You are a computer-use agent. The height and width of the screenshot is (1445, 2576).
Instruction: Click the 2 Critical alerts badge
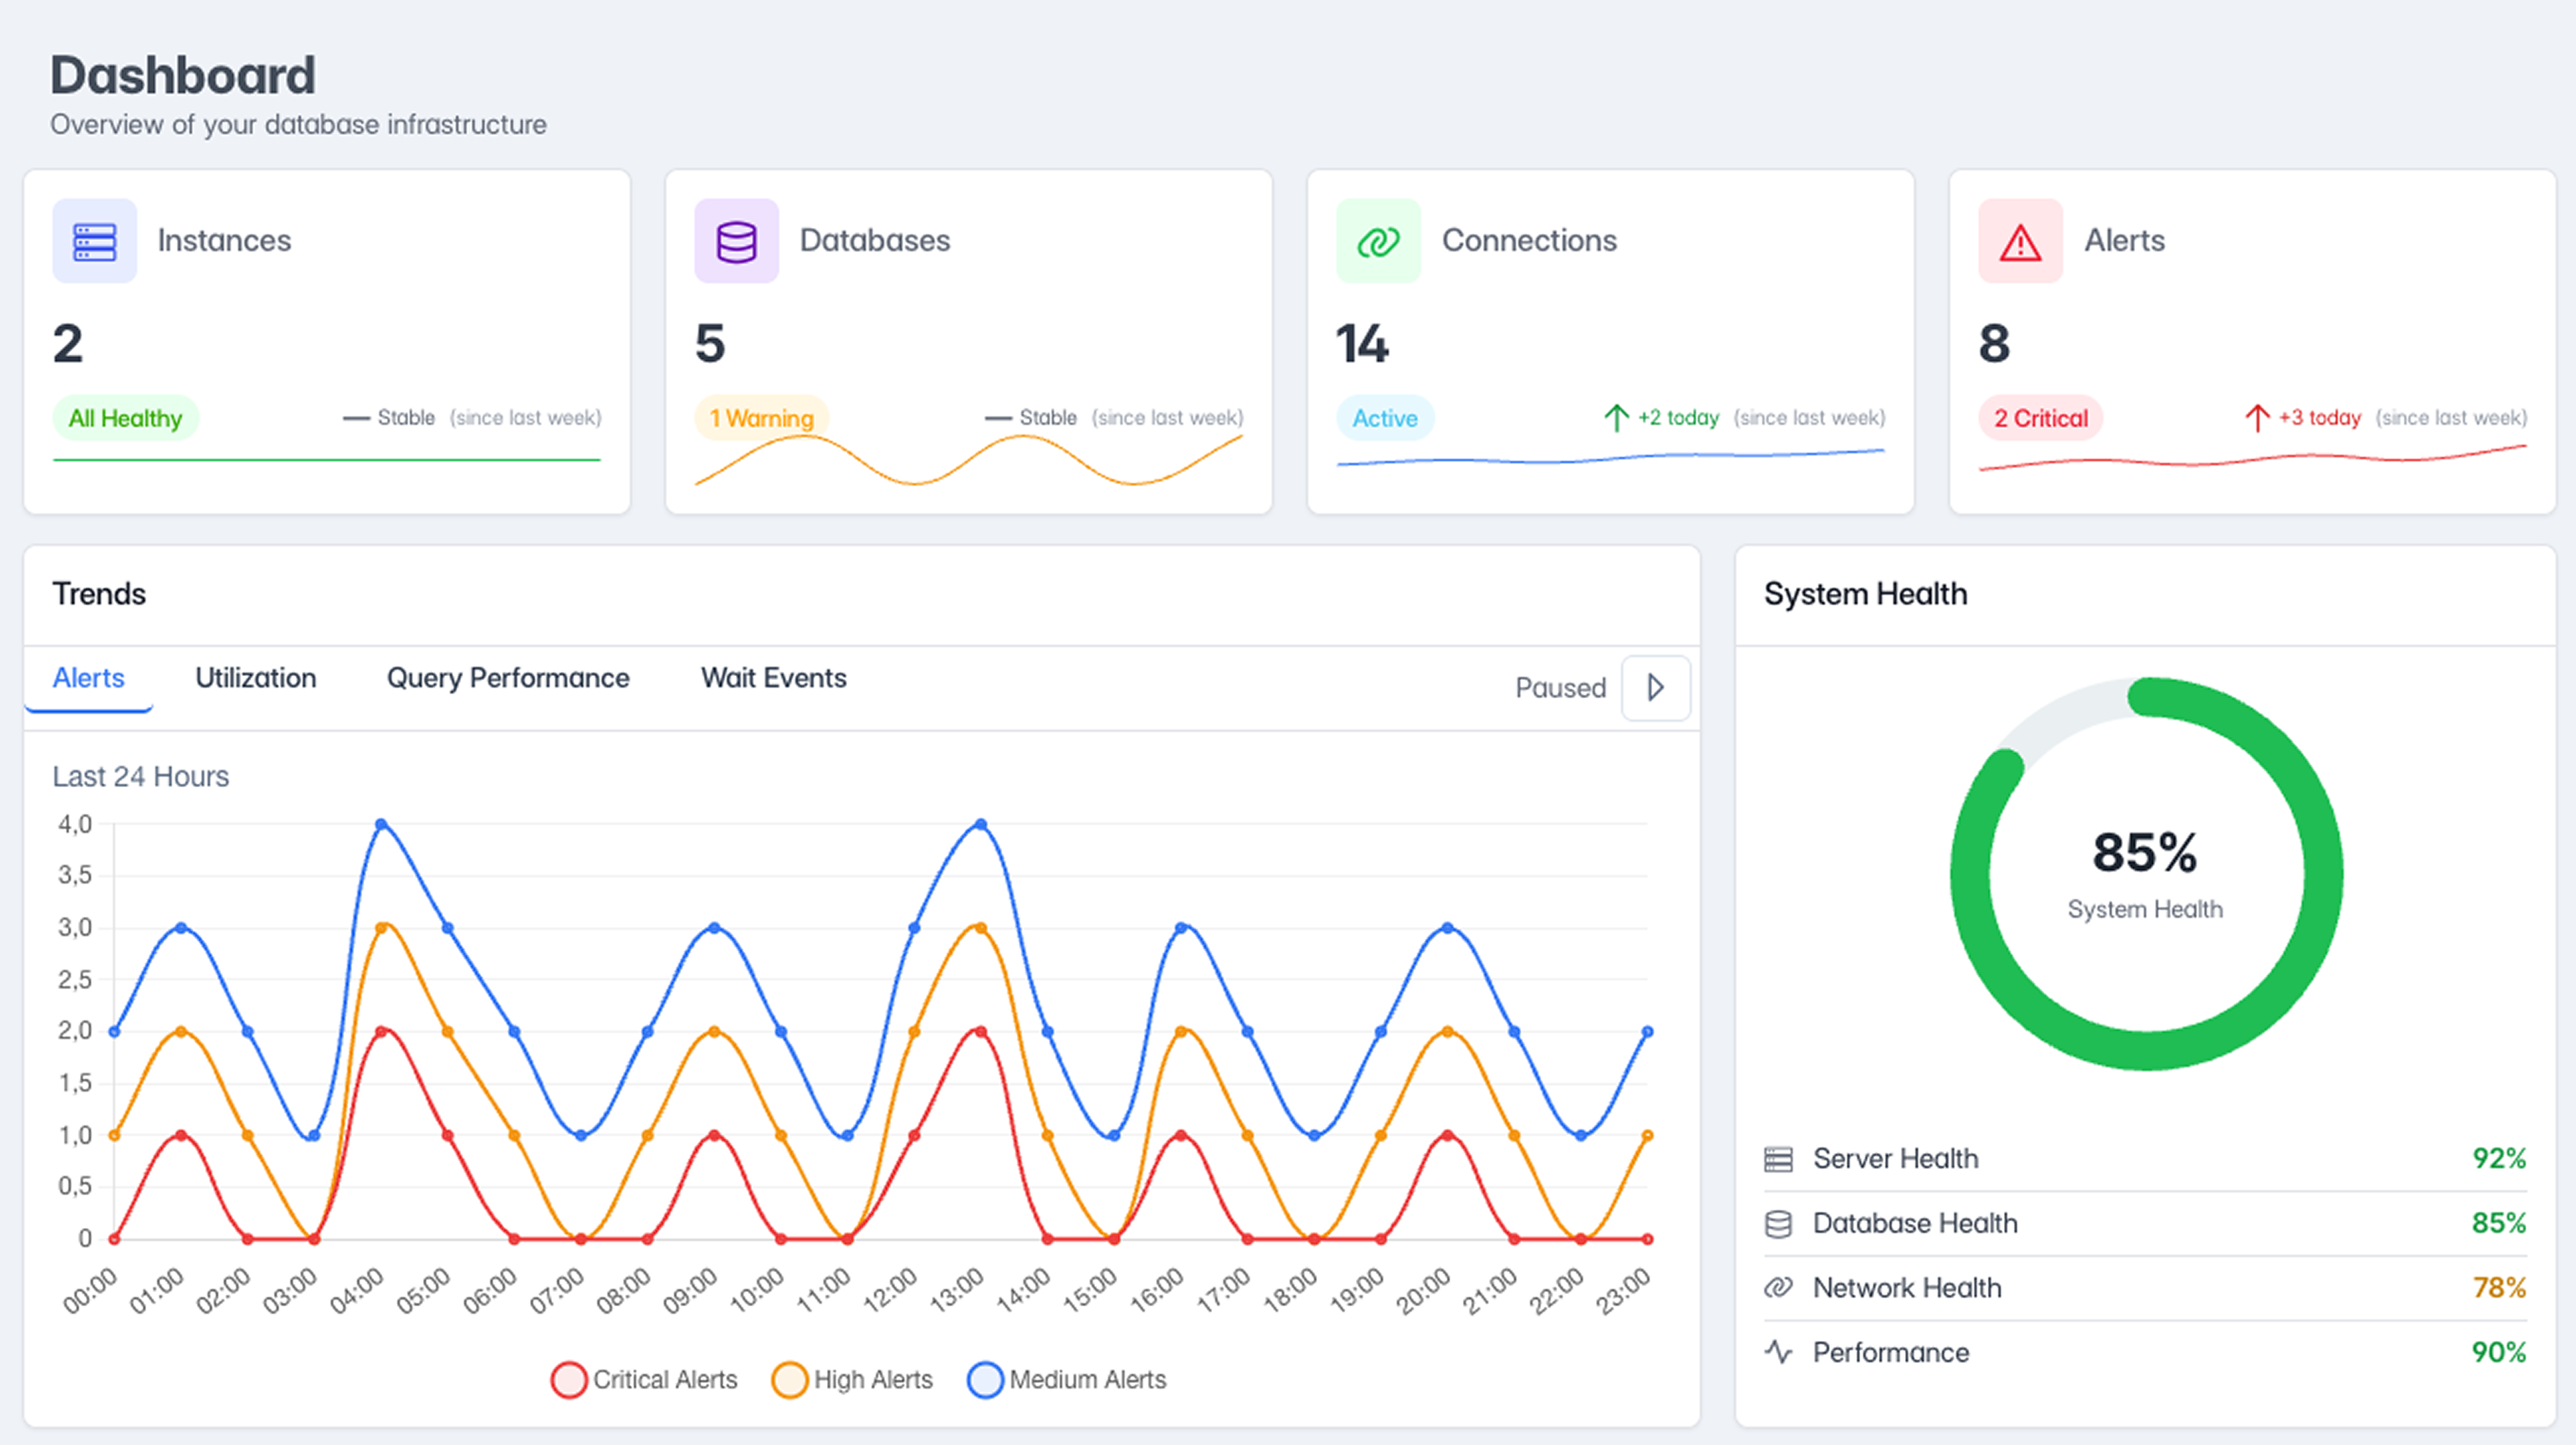(x=2040, y=418)
